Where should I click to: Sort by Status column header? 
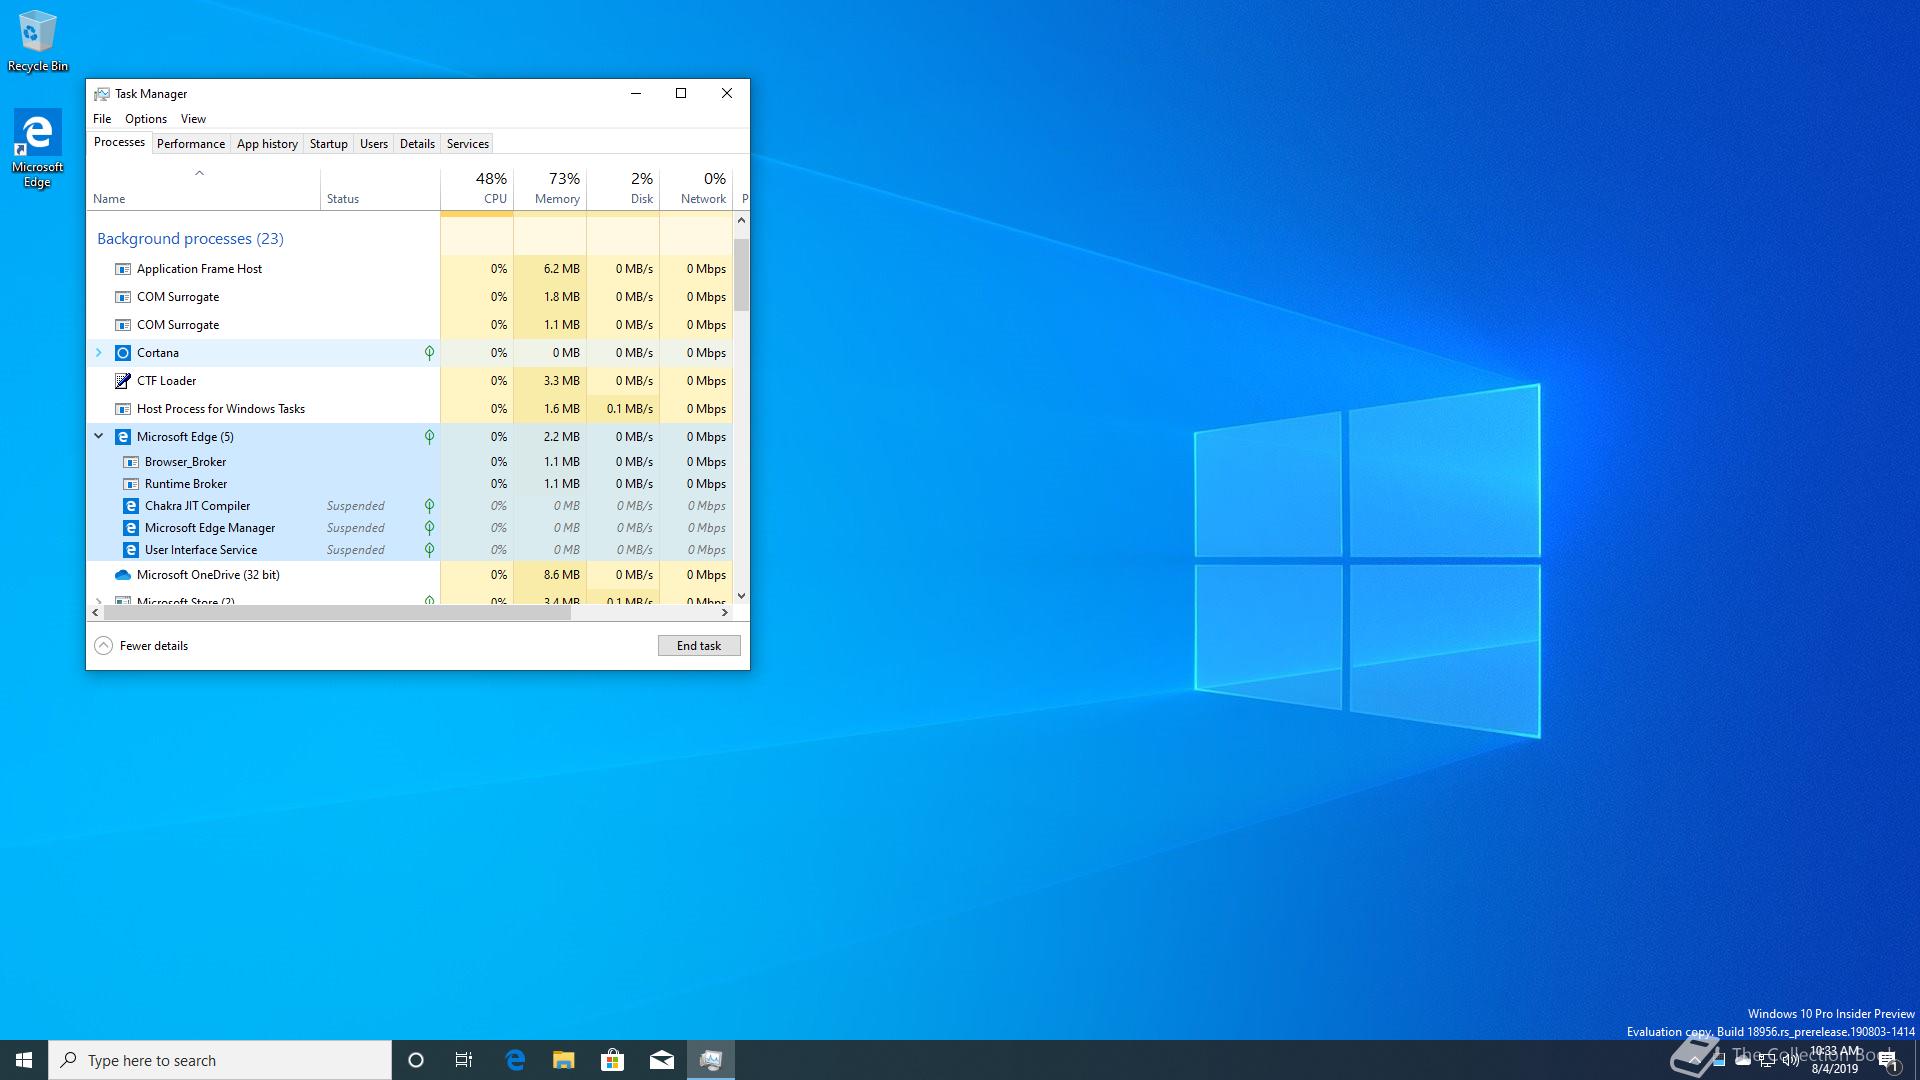[380, 188]
